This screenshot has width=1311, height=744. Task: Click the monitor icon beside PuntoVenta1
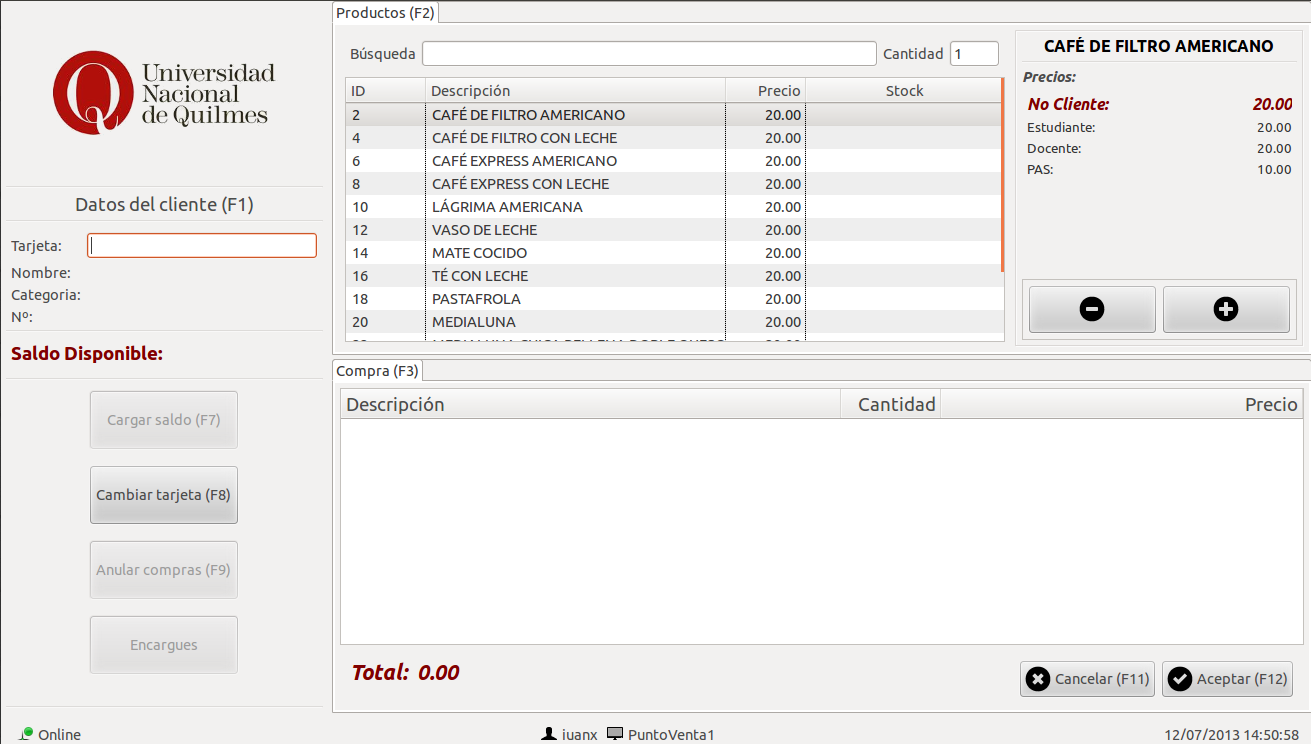[615, 734]
